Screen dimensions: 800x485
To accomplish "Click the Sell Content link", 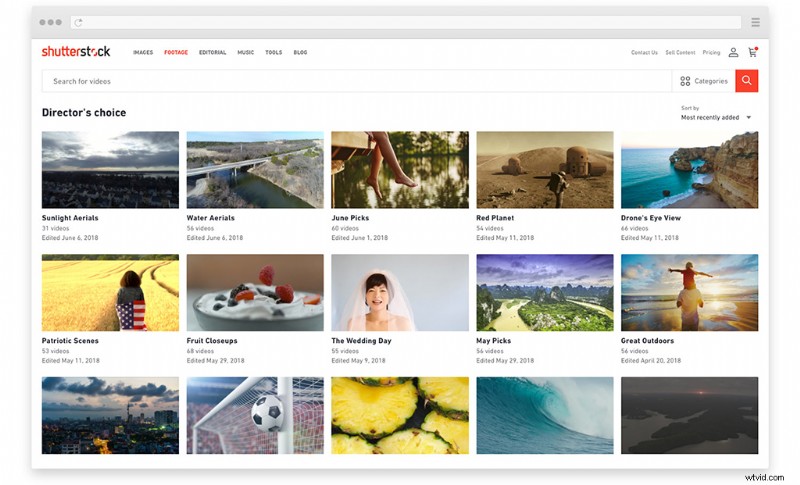I will click(x=680, y=53).
